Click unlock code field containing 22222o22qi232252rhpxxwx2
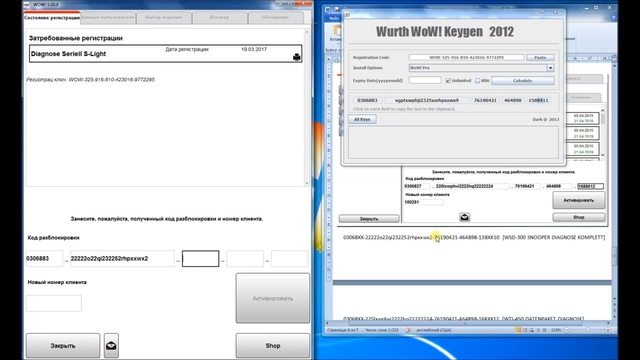The width and height of the screenshot is (640, 360). [122, 259]
